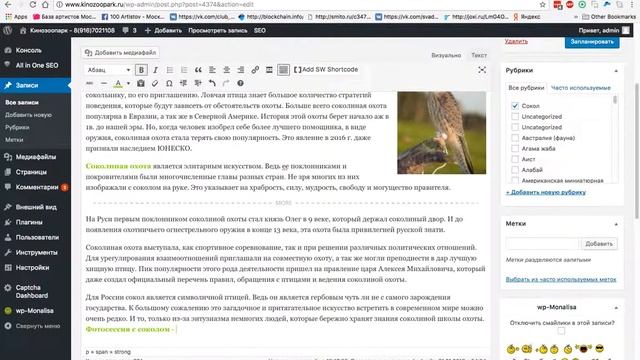Click Add SW Shortcode button

326,69
